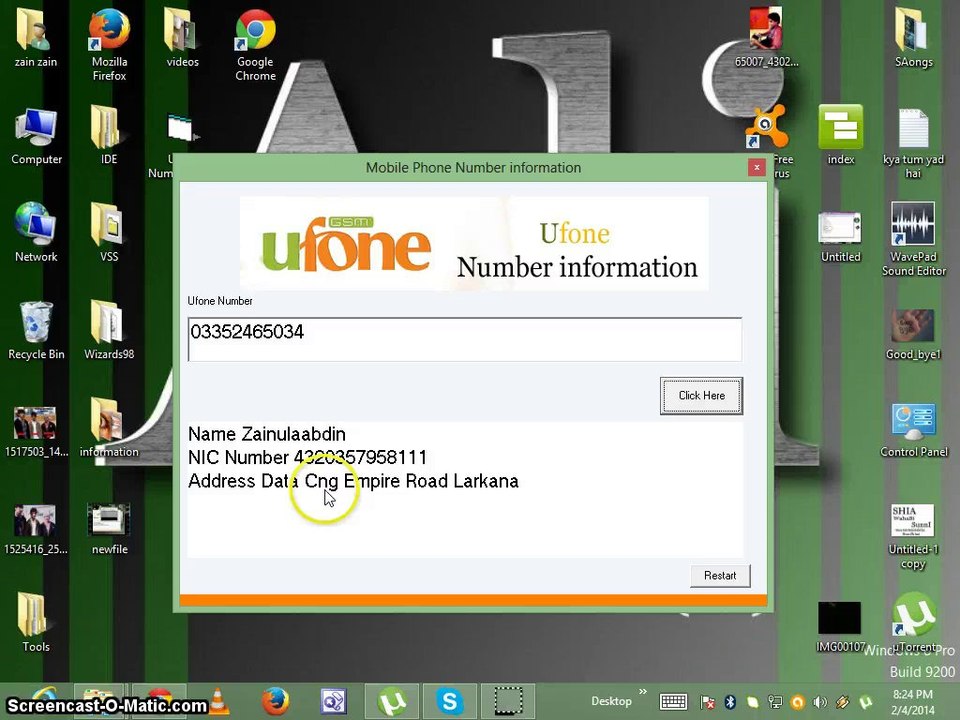960x720 pixels.
Task: Open Firefox from the taskbar
Action: (276, 702)
